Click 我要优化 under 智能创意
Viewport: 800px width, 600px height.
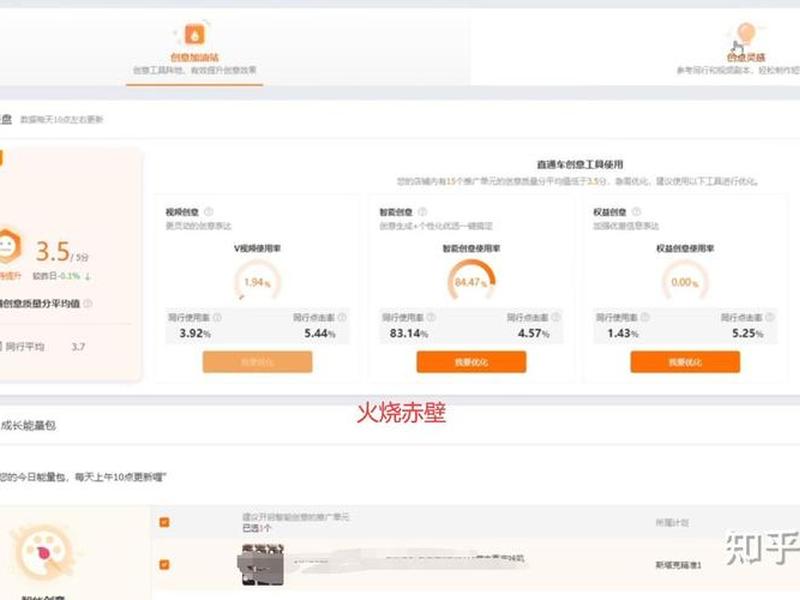pos(471,362)
